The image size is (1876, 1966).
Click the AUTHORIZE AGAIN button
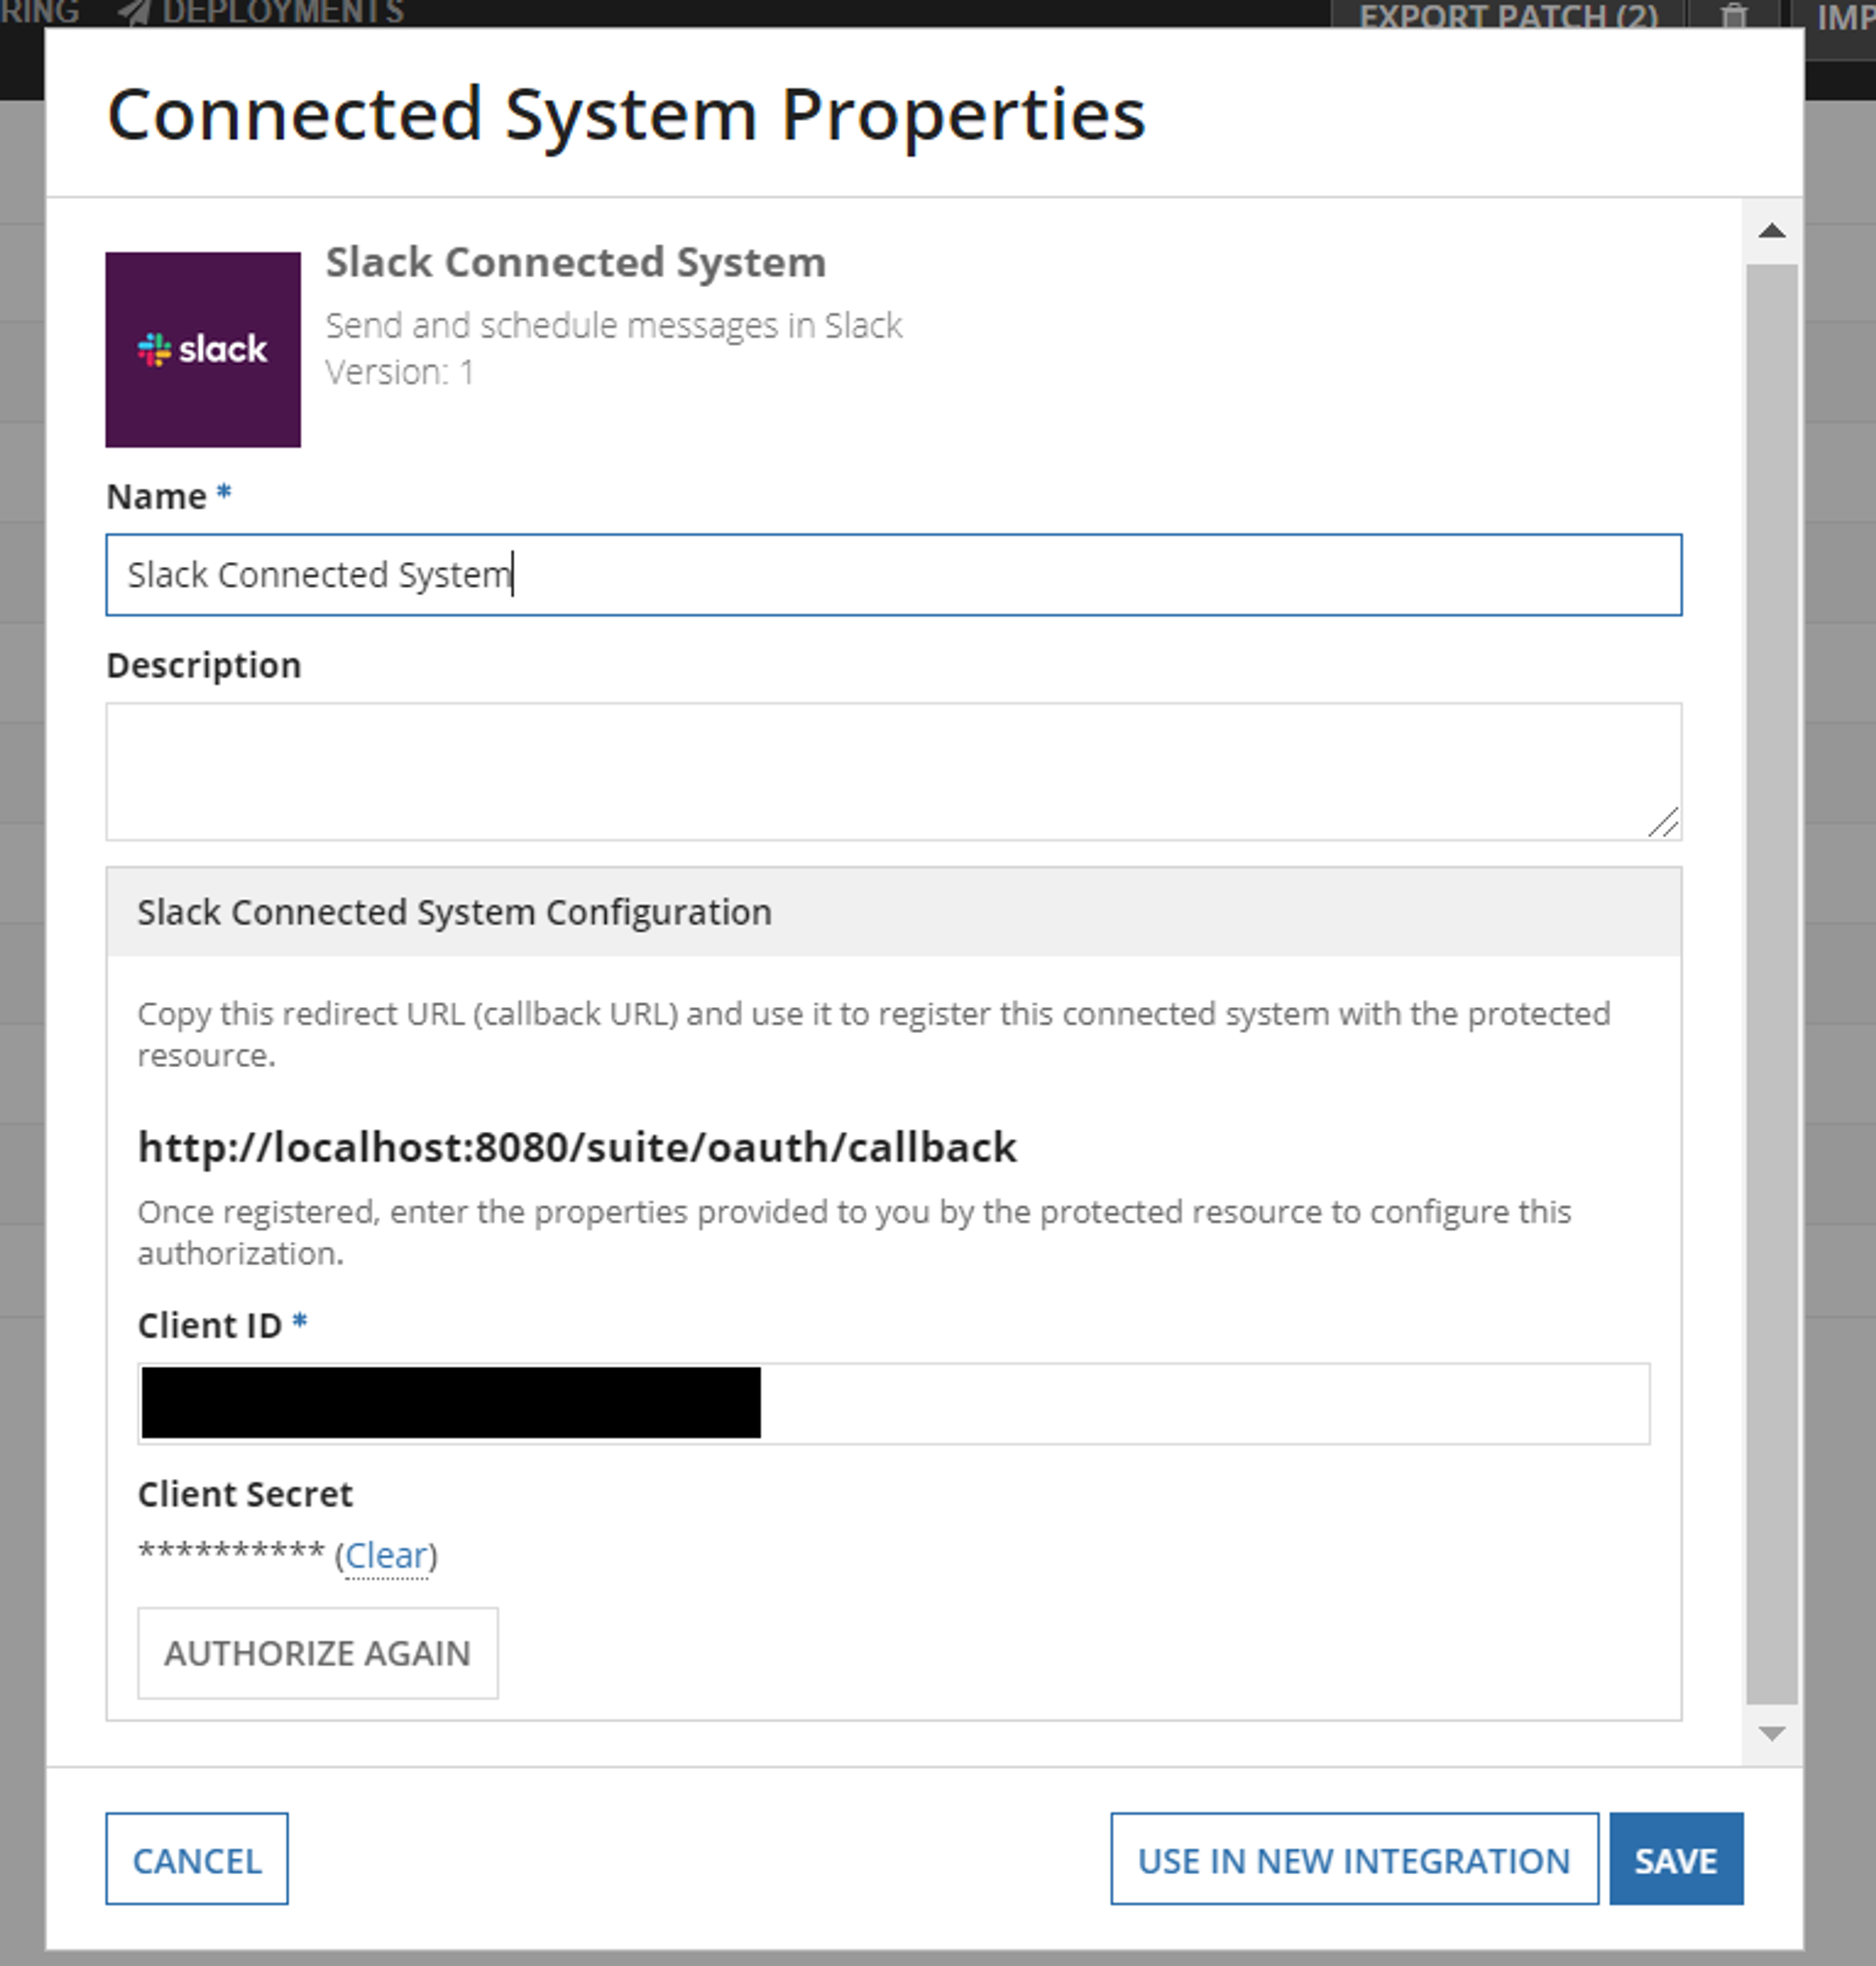[317, 1653]
